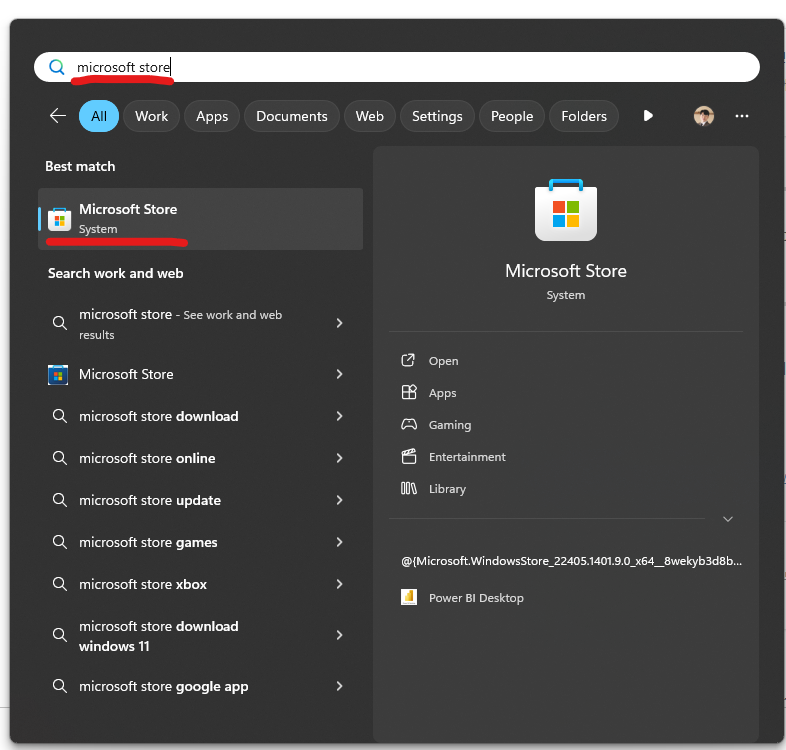The width and height of the screenshot is (786, 750).
Task: Switch to the Folders filter tab
Action: click(584, 116)
